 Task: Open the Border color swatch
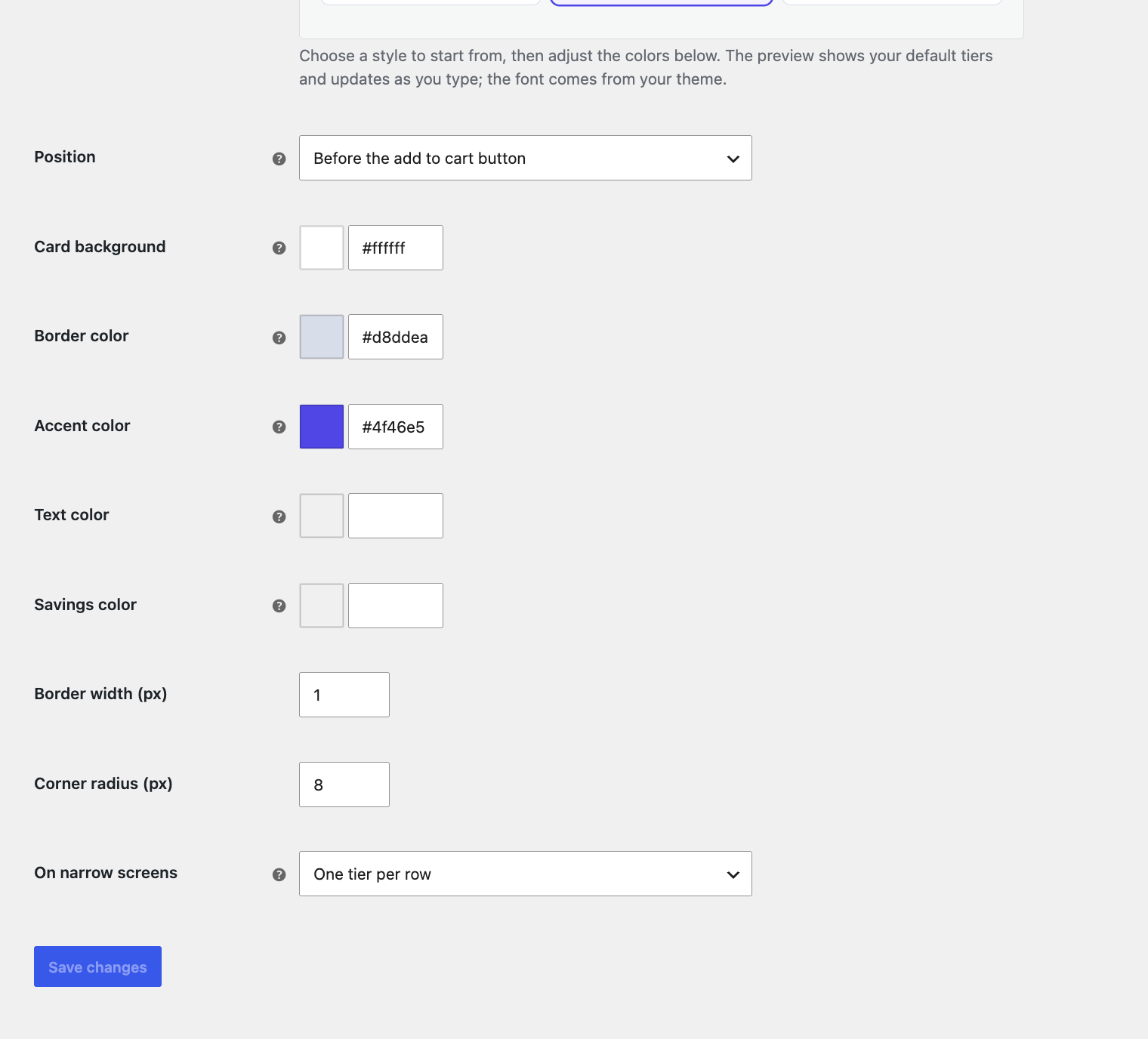click(321, 337)
